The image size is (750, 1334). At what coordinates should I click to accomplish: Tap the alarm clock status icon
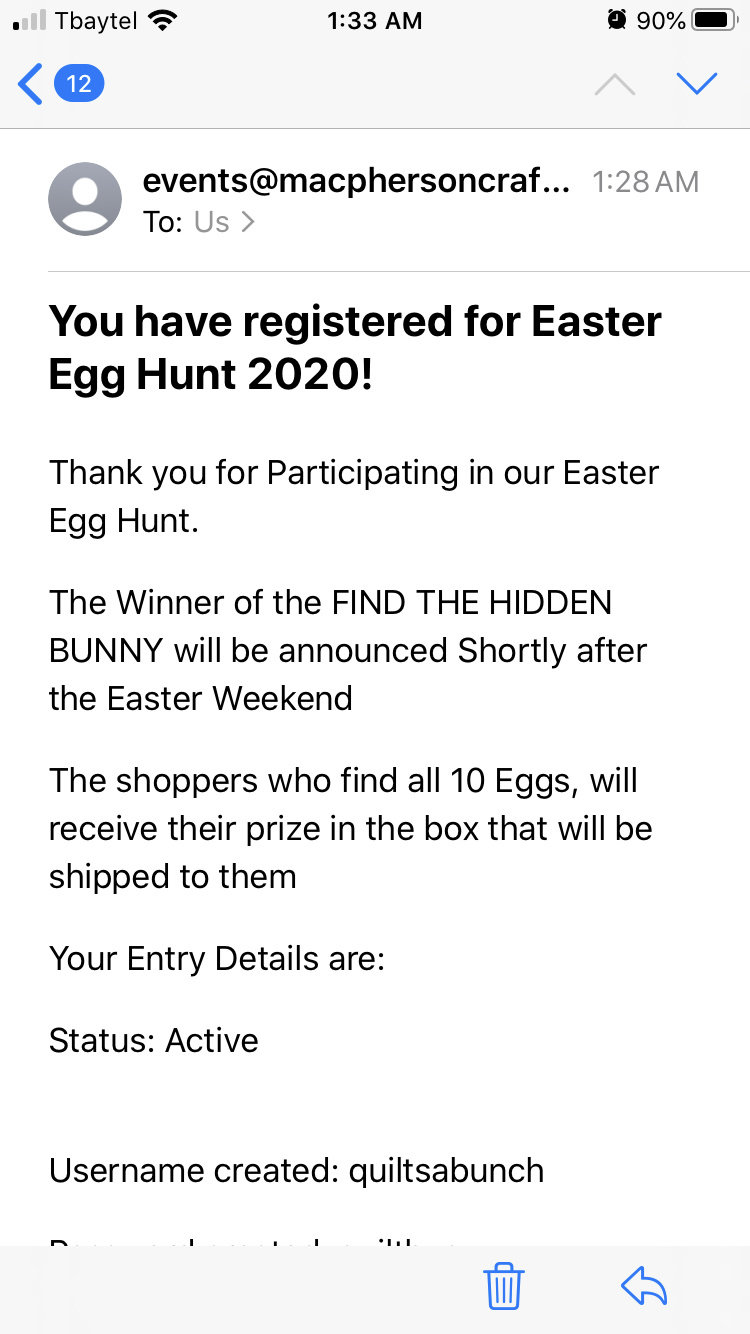[616, 20]
